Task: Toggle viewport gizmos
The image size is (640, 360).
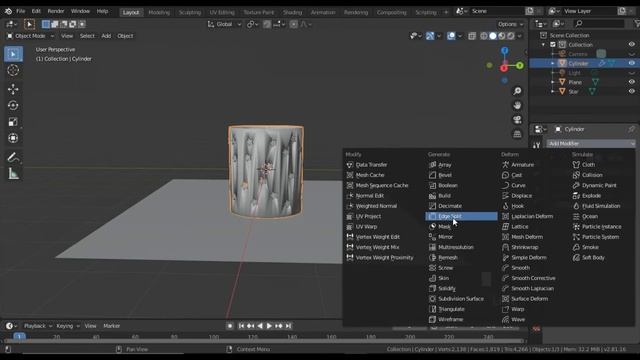Action: pyautogui.click(x=430, y=36)
